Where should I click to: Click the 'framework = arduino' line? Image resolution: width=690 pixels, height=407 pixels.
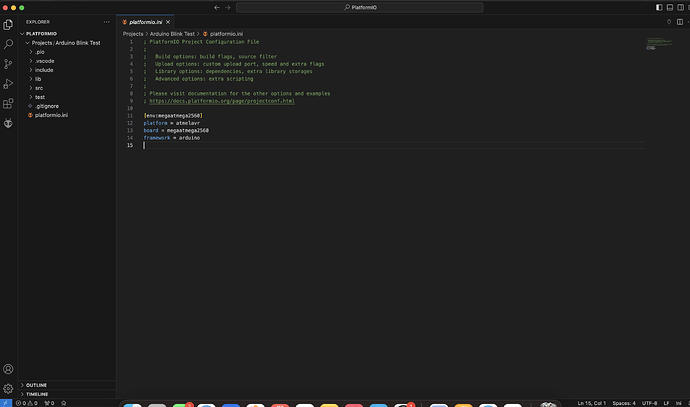172,138
